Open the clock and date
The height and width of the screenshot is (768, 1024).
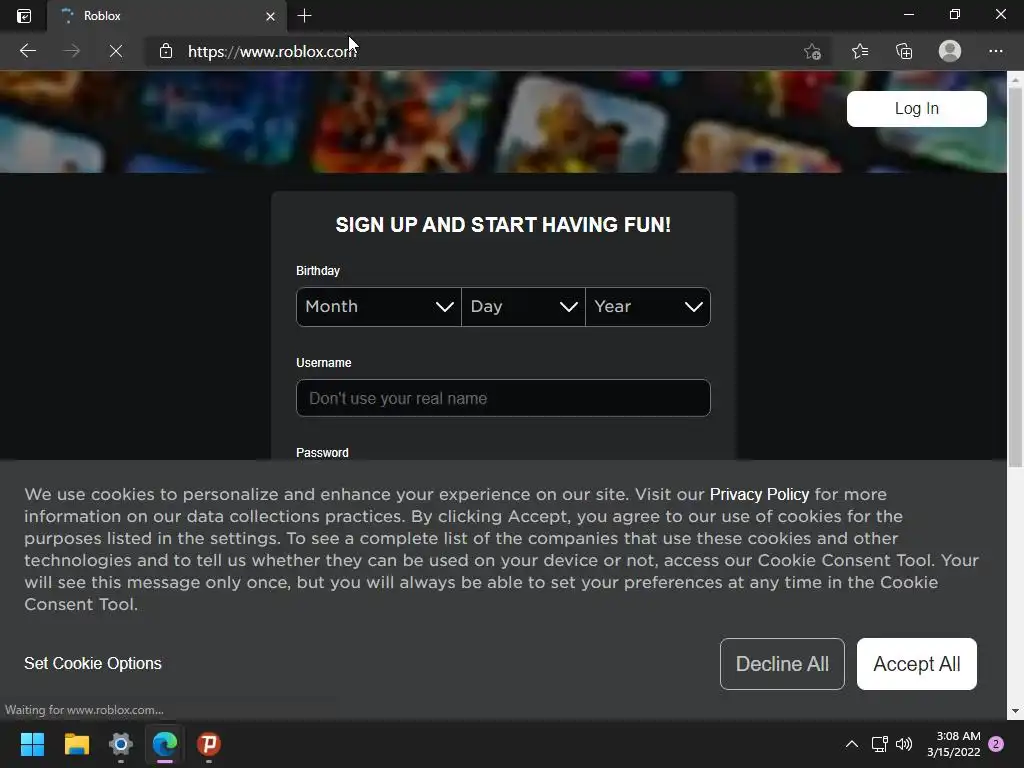[x=953, y=744]
